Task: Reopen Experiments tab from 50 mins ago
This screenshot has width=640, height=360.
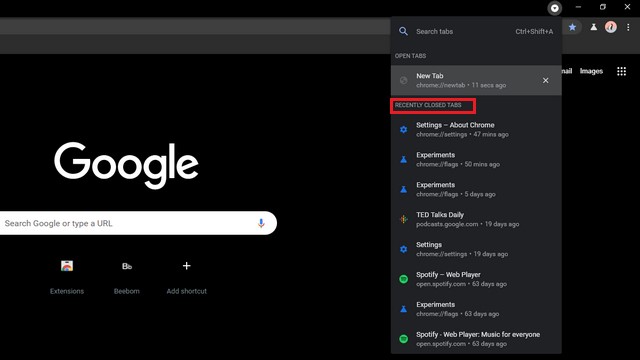Action: 476,159
